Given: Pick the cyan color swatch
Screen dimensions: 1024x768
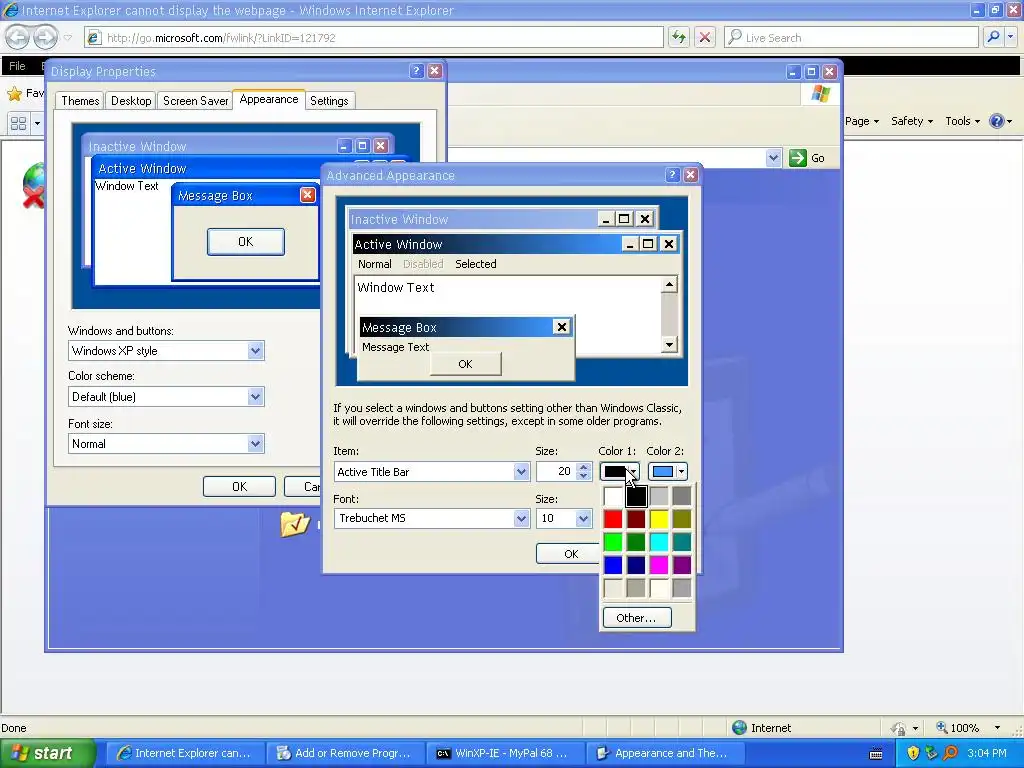Looking at the screenshot, I should point(659,542).
